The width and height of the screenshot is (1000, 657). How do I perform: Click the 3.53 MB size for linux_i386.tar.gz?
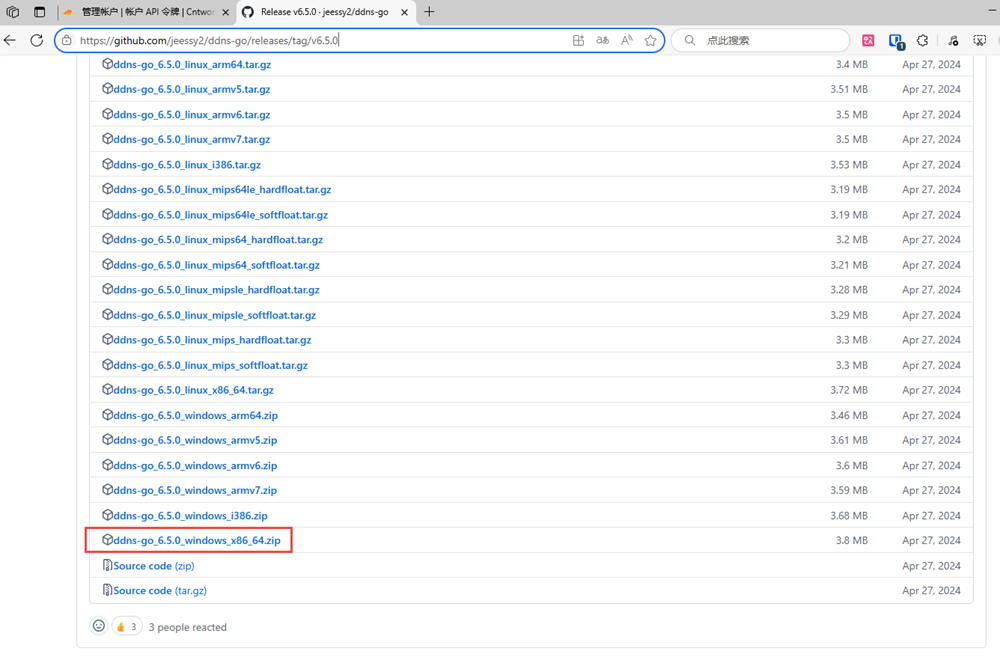coord(849,165)
